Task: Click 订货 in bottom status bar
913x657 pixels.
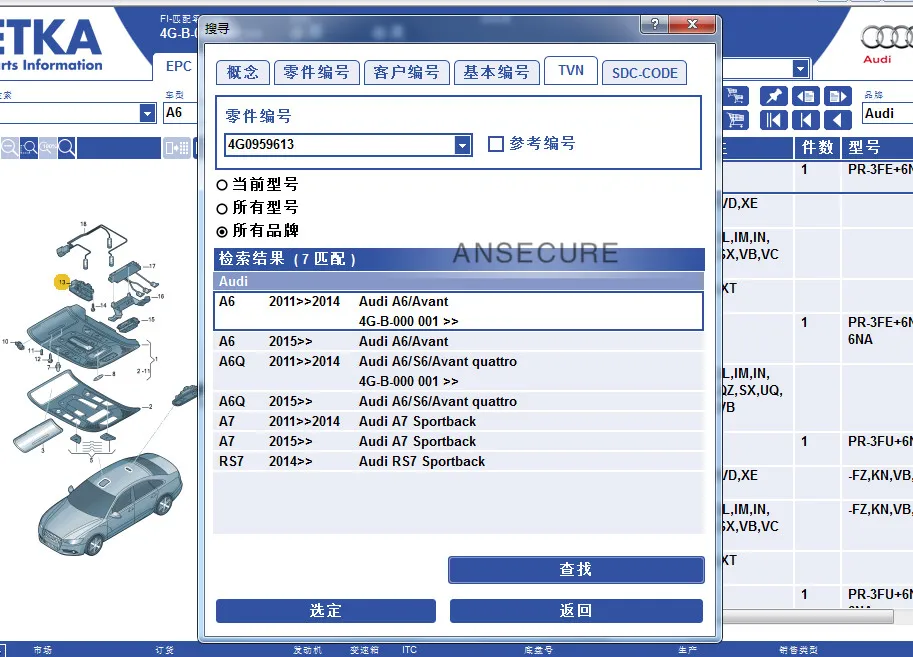Action: [165, 649]
